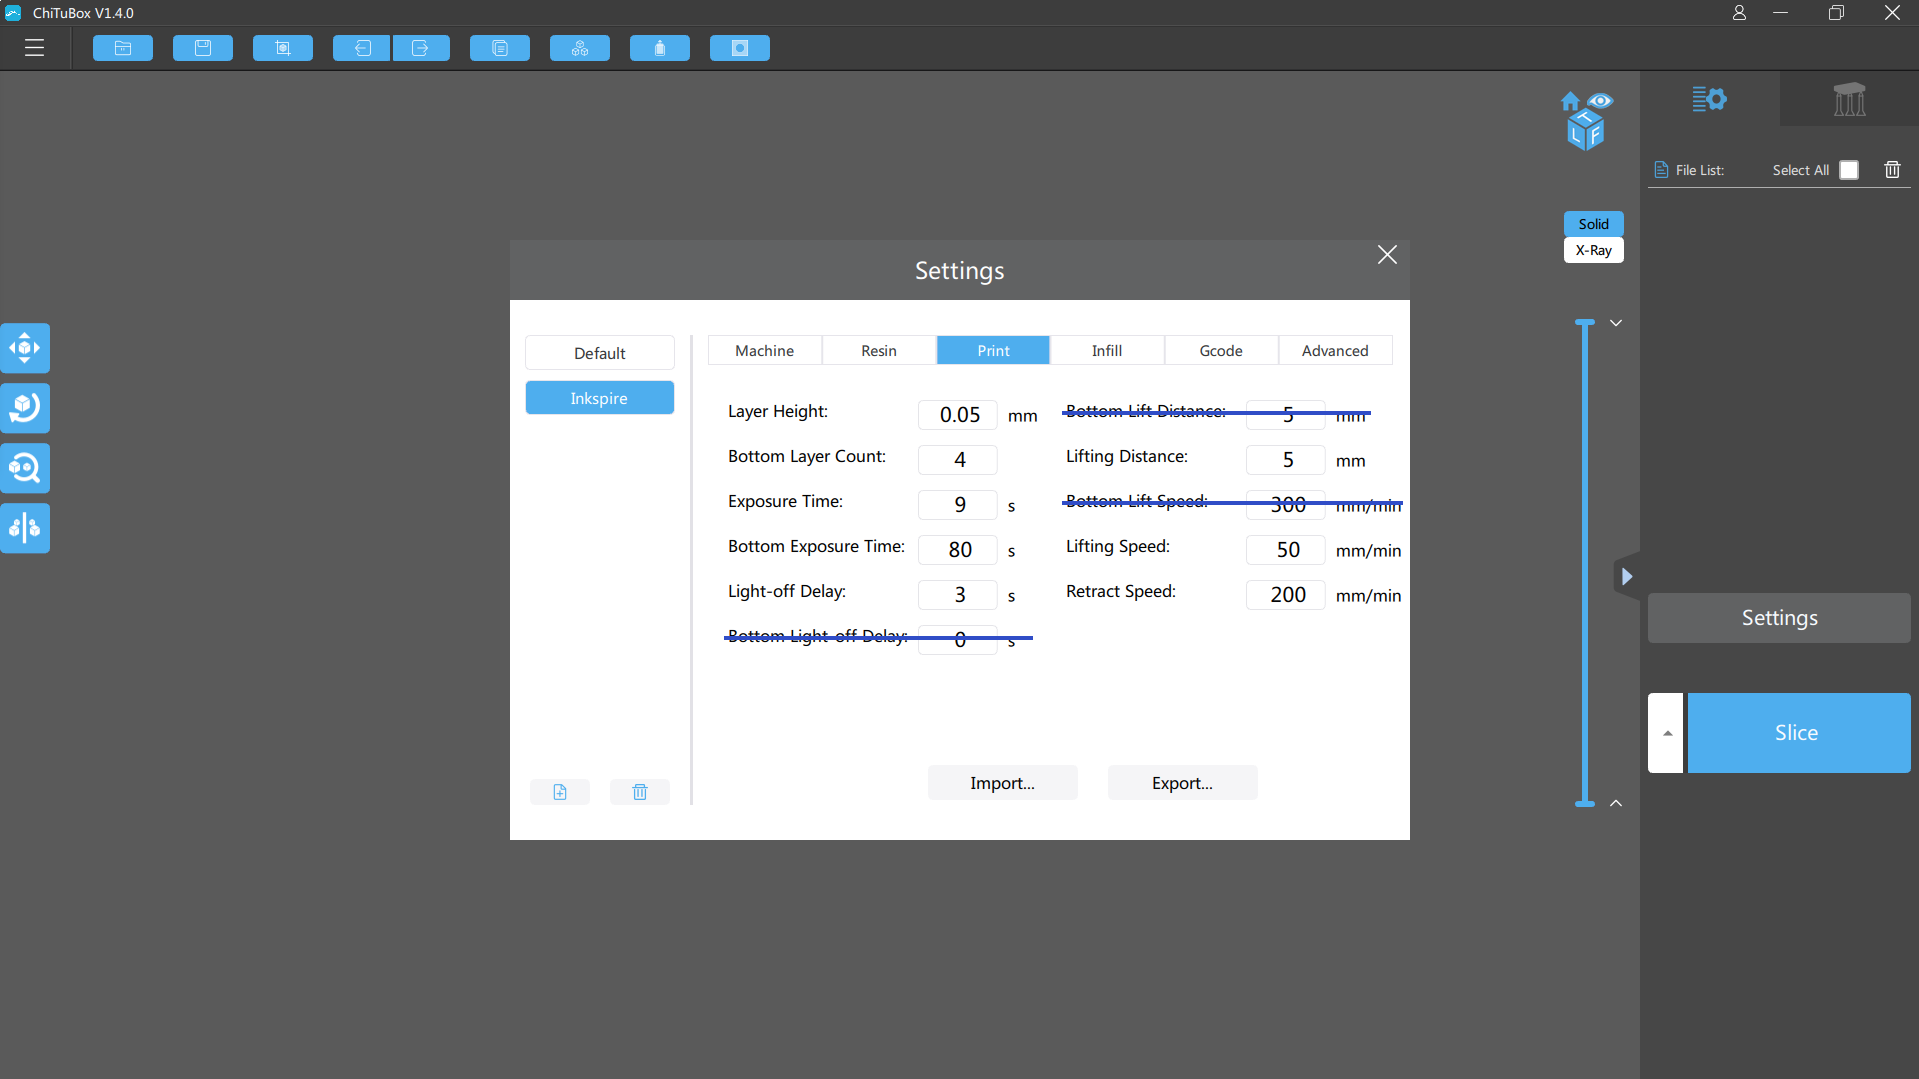Viewport: 1919px width, 1079px height.
Task: Click the Bottom Lift Distance field
Action: tap(1286, 415)
